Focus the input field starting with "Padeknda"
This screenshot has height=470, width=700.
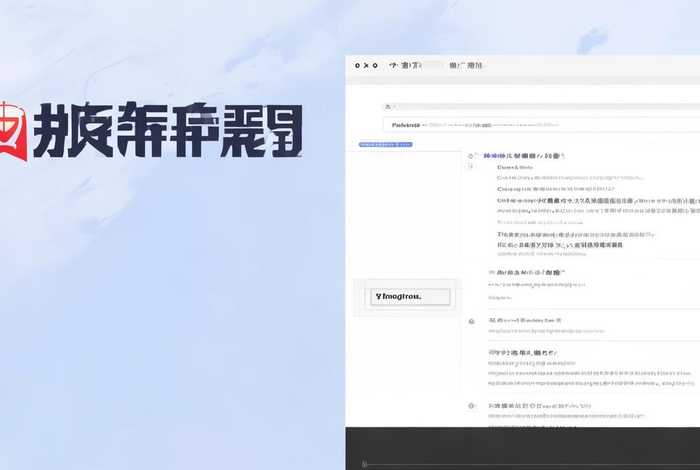tap(541, 125)
